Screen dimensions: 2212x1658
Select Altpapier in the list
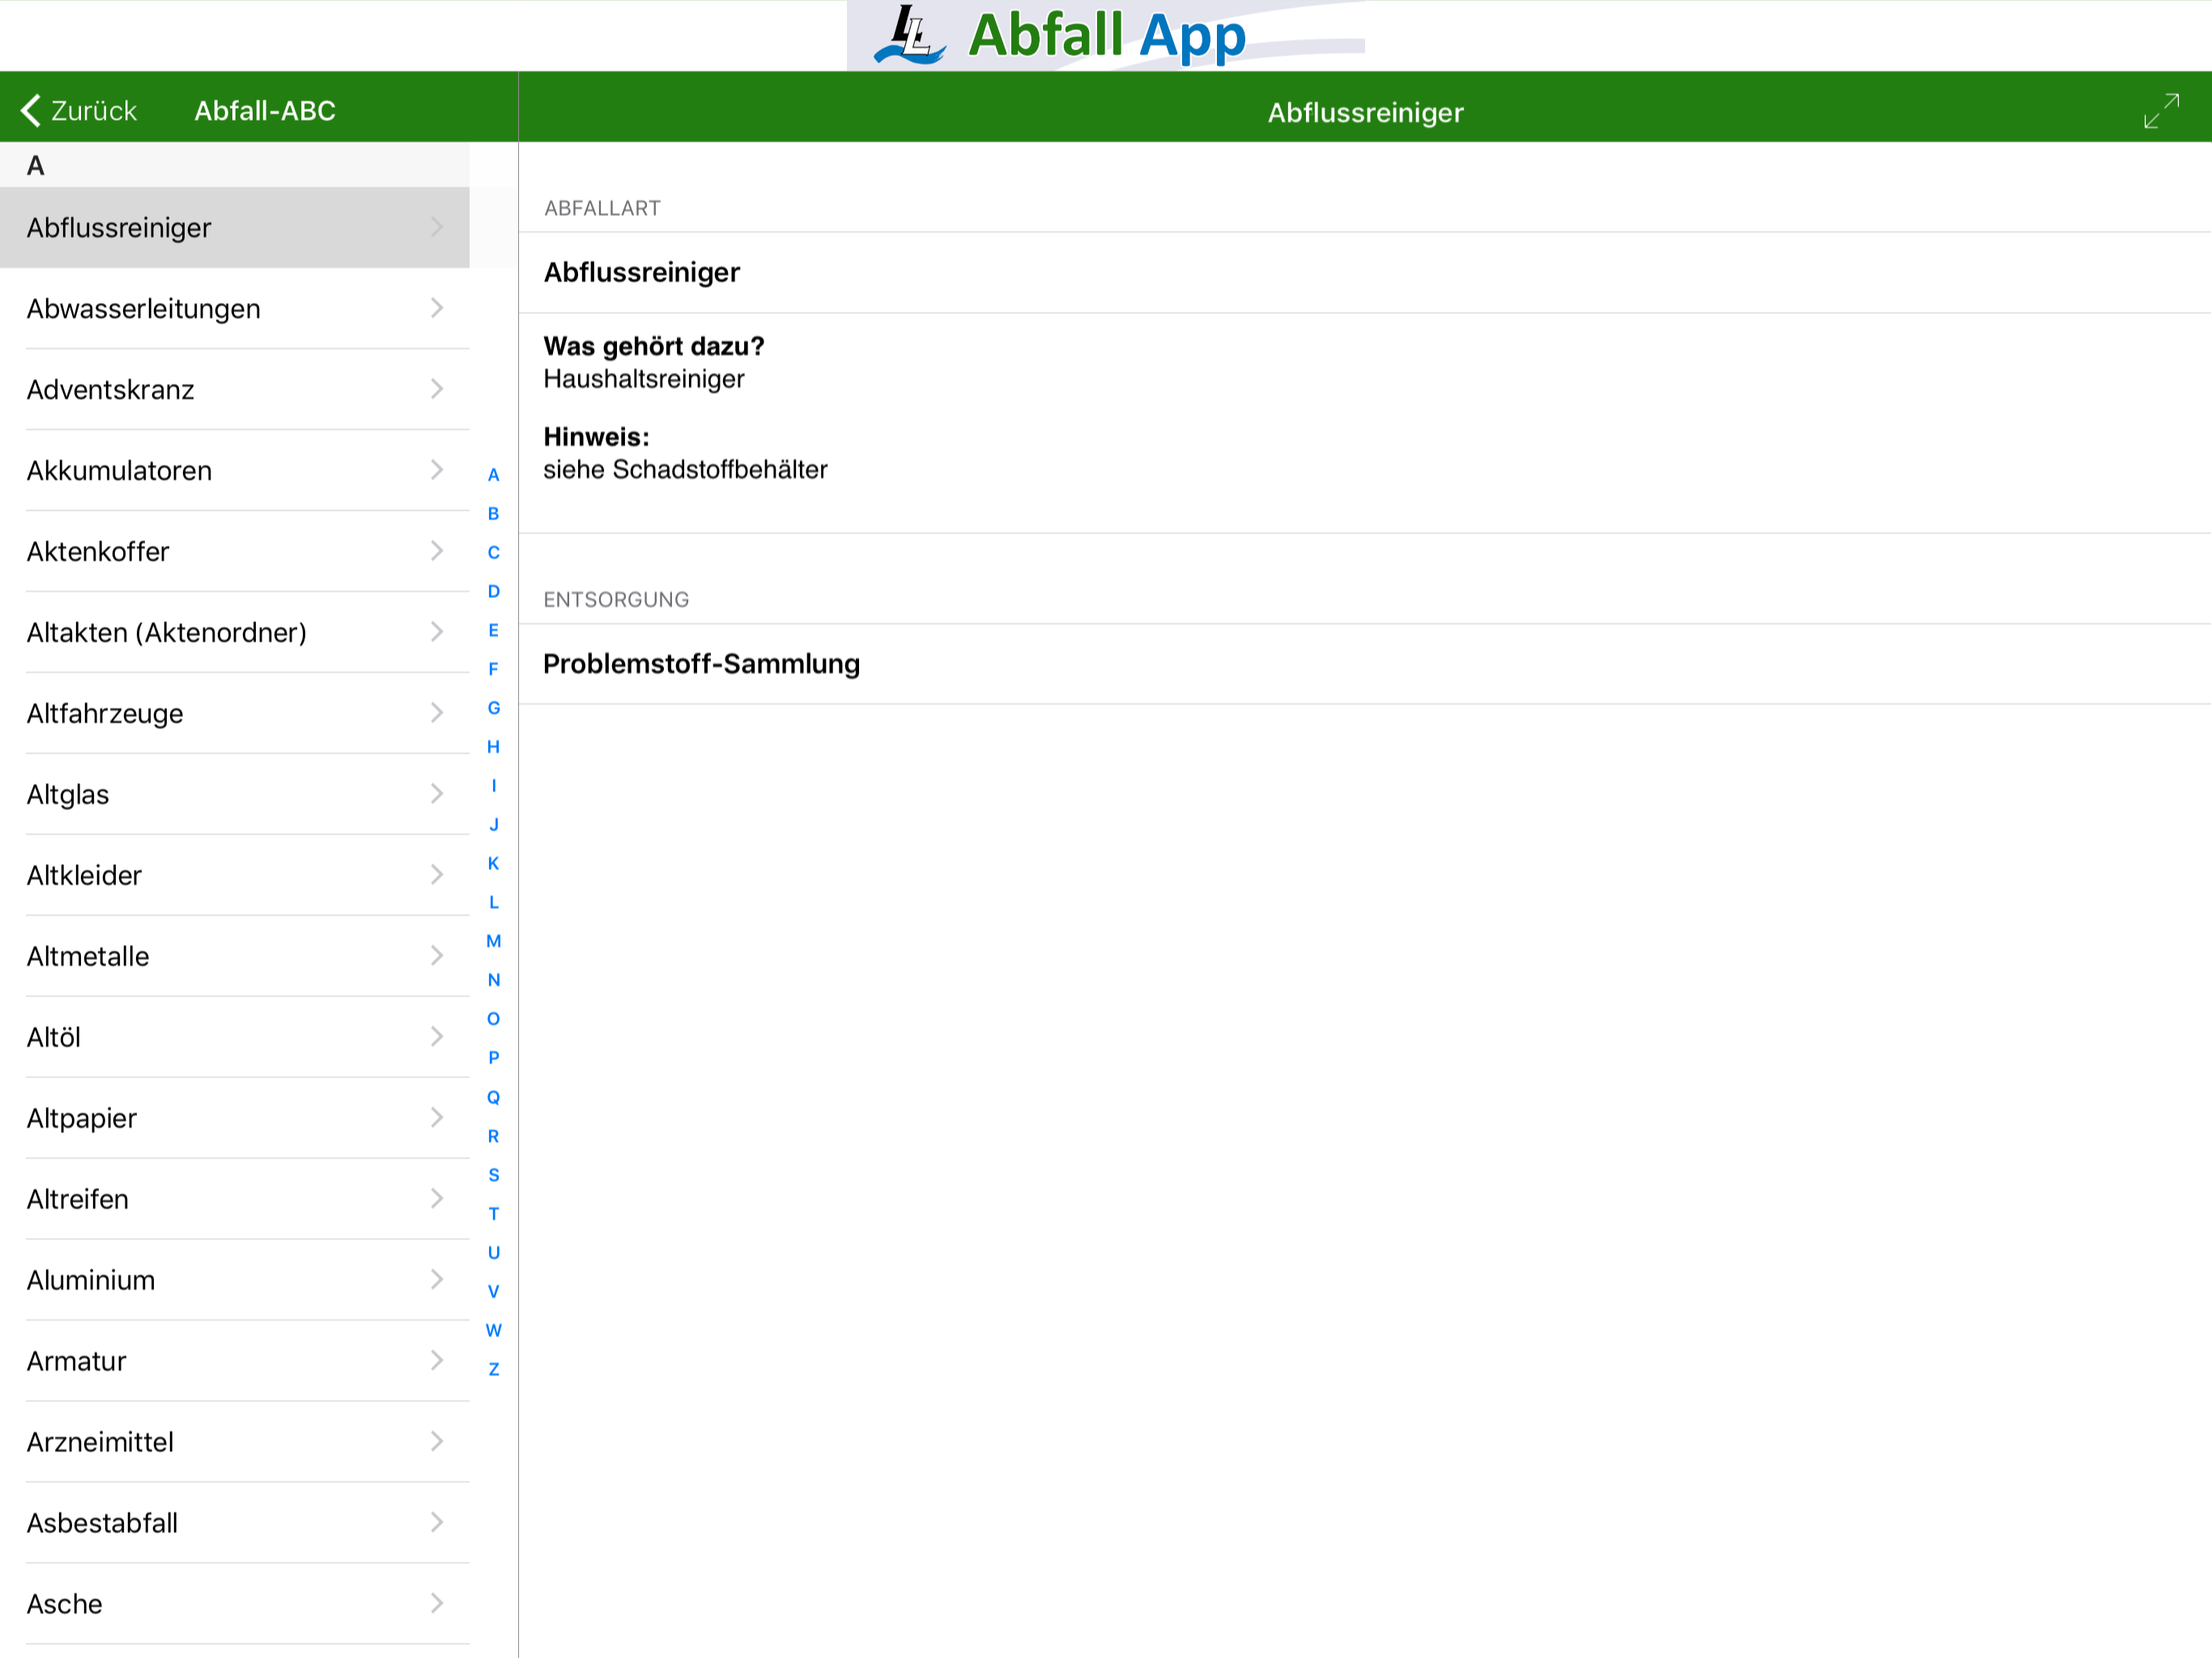[x=234, y=1119]
